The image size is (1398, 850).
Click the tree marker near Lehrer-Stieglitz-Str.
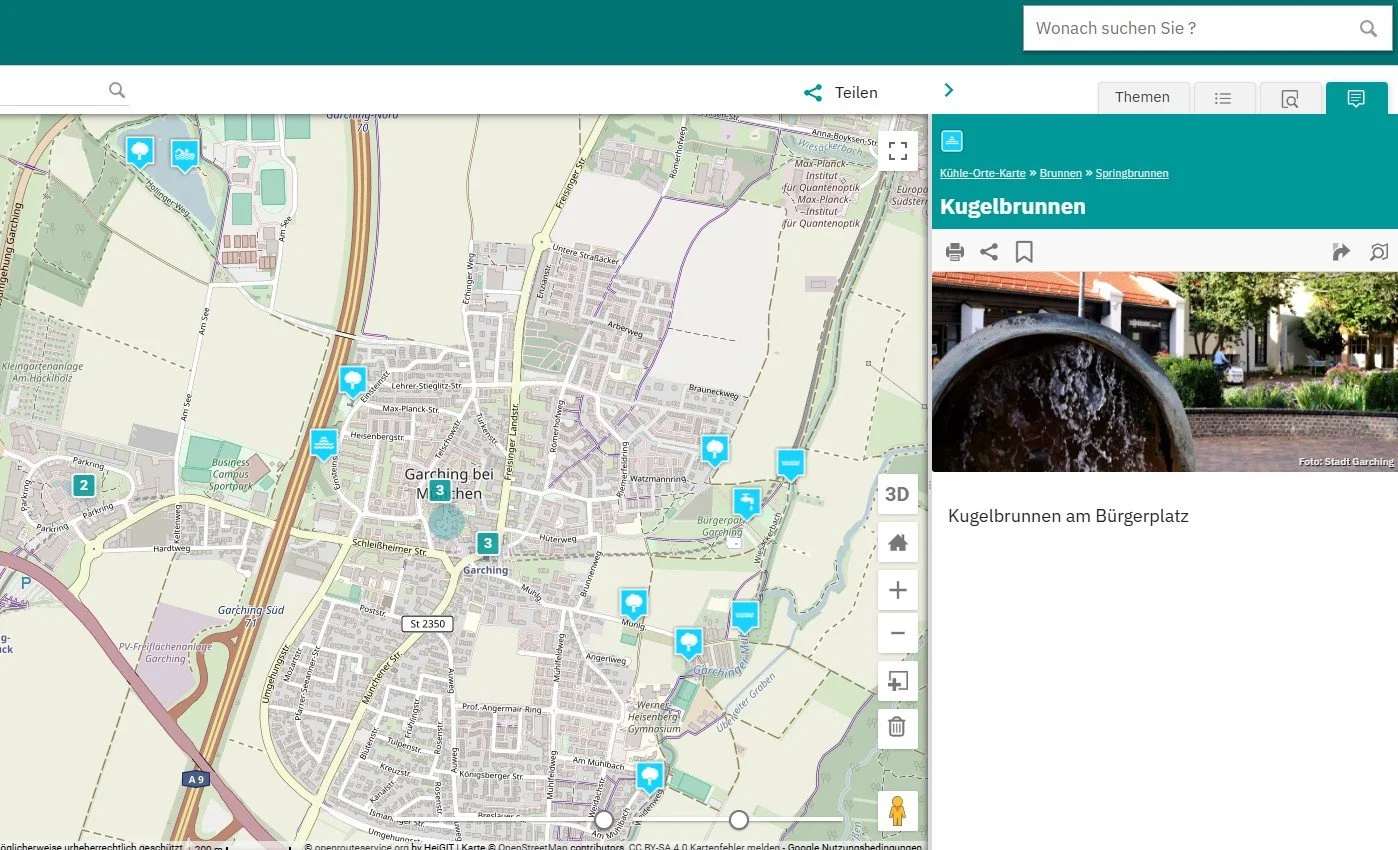coord(352,380)
